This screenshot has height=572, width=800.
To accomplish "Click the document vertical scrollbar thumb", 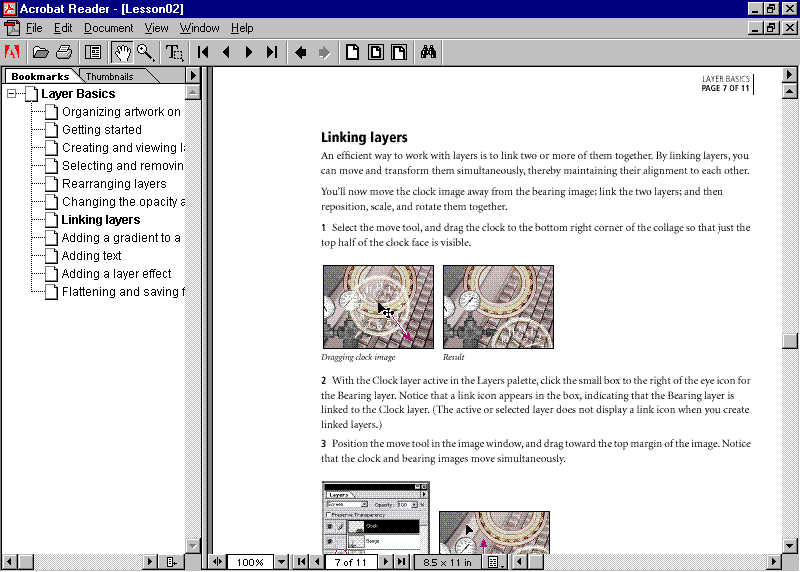I will pyautogui.click(x=789, y=341).
